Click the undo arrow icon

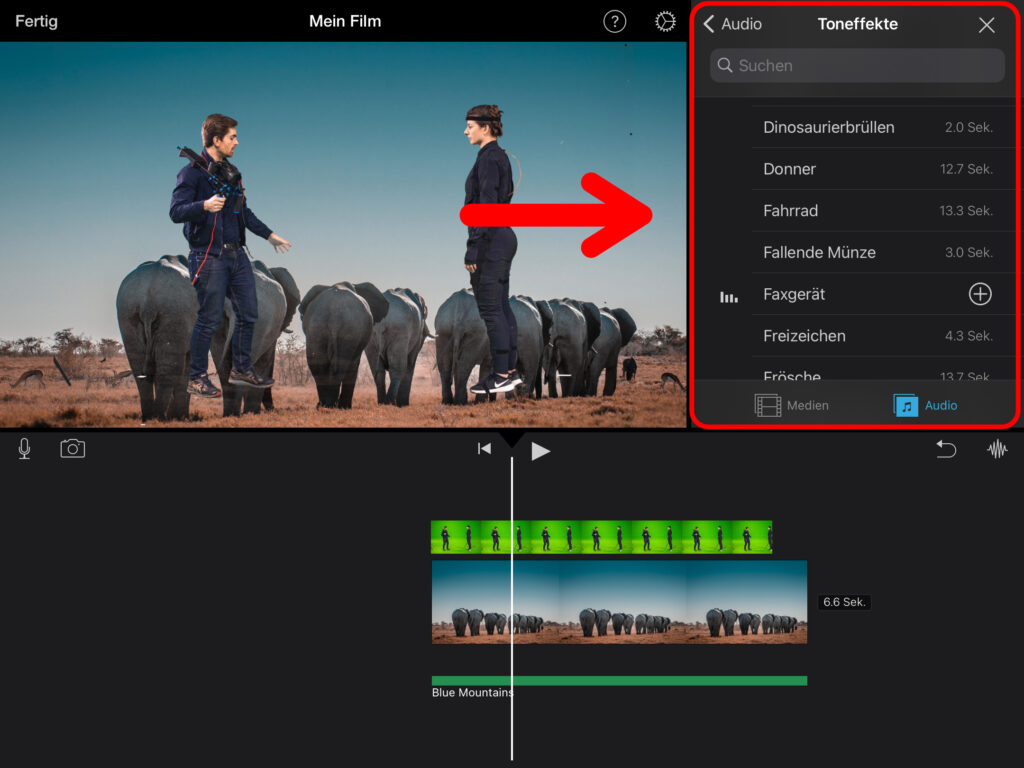[x=945, y=449]
